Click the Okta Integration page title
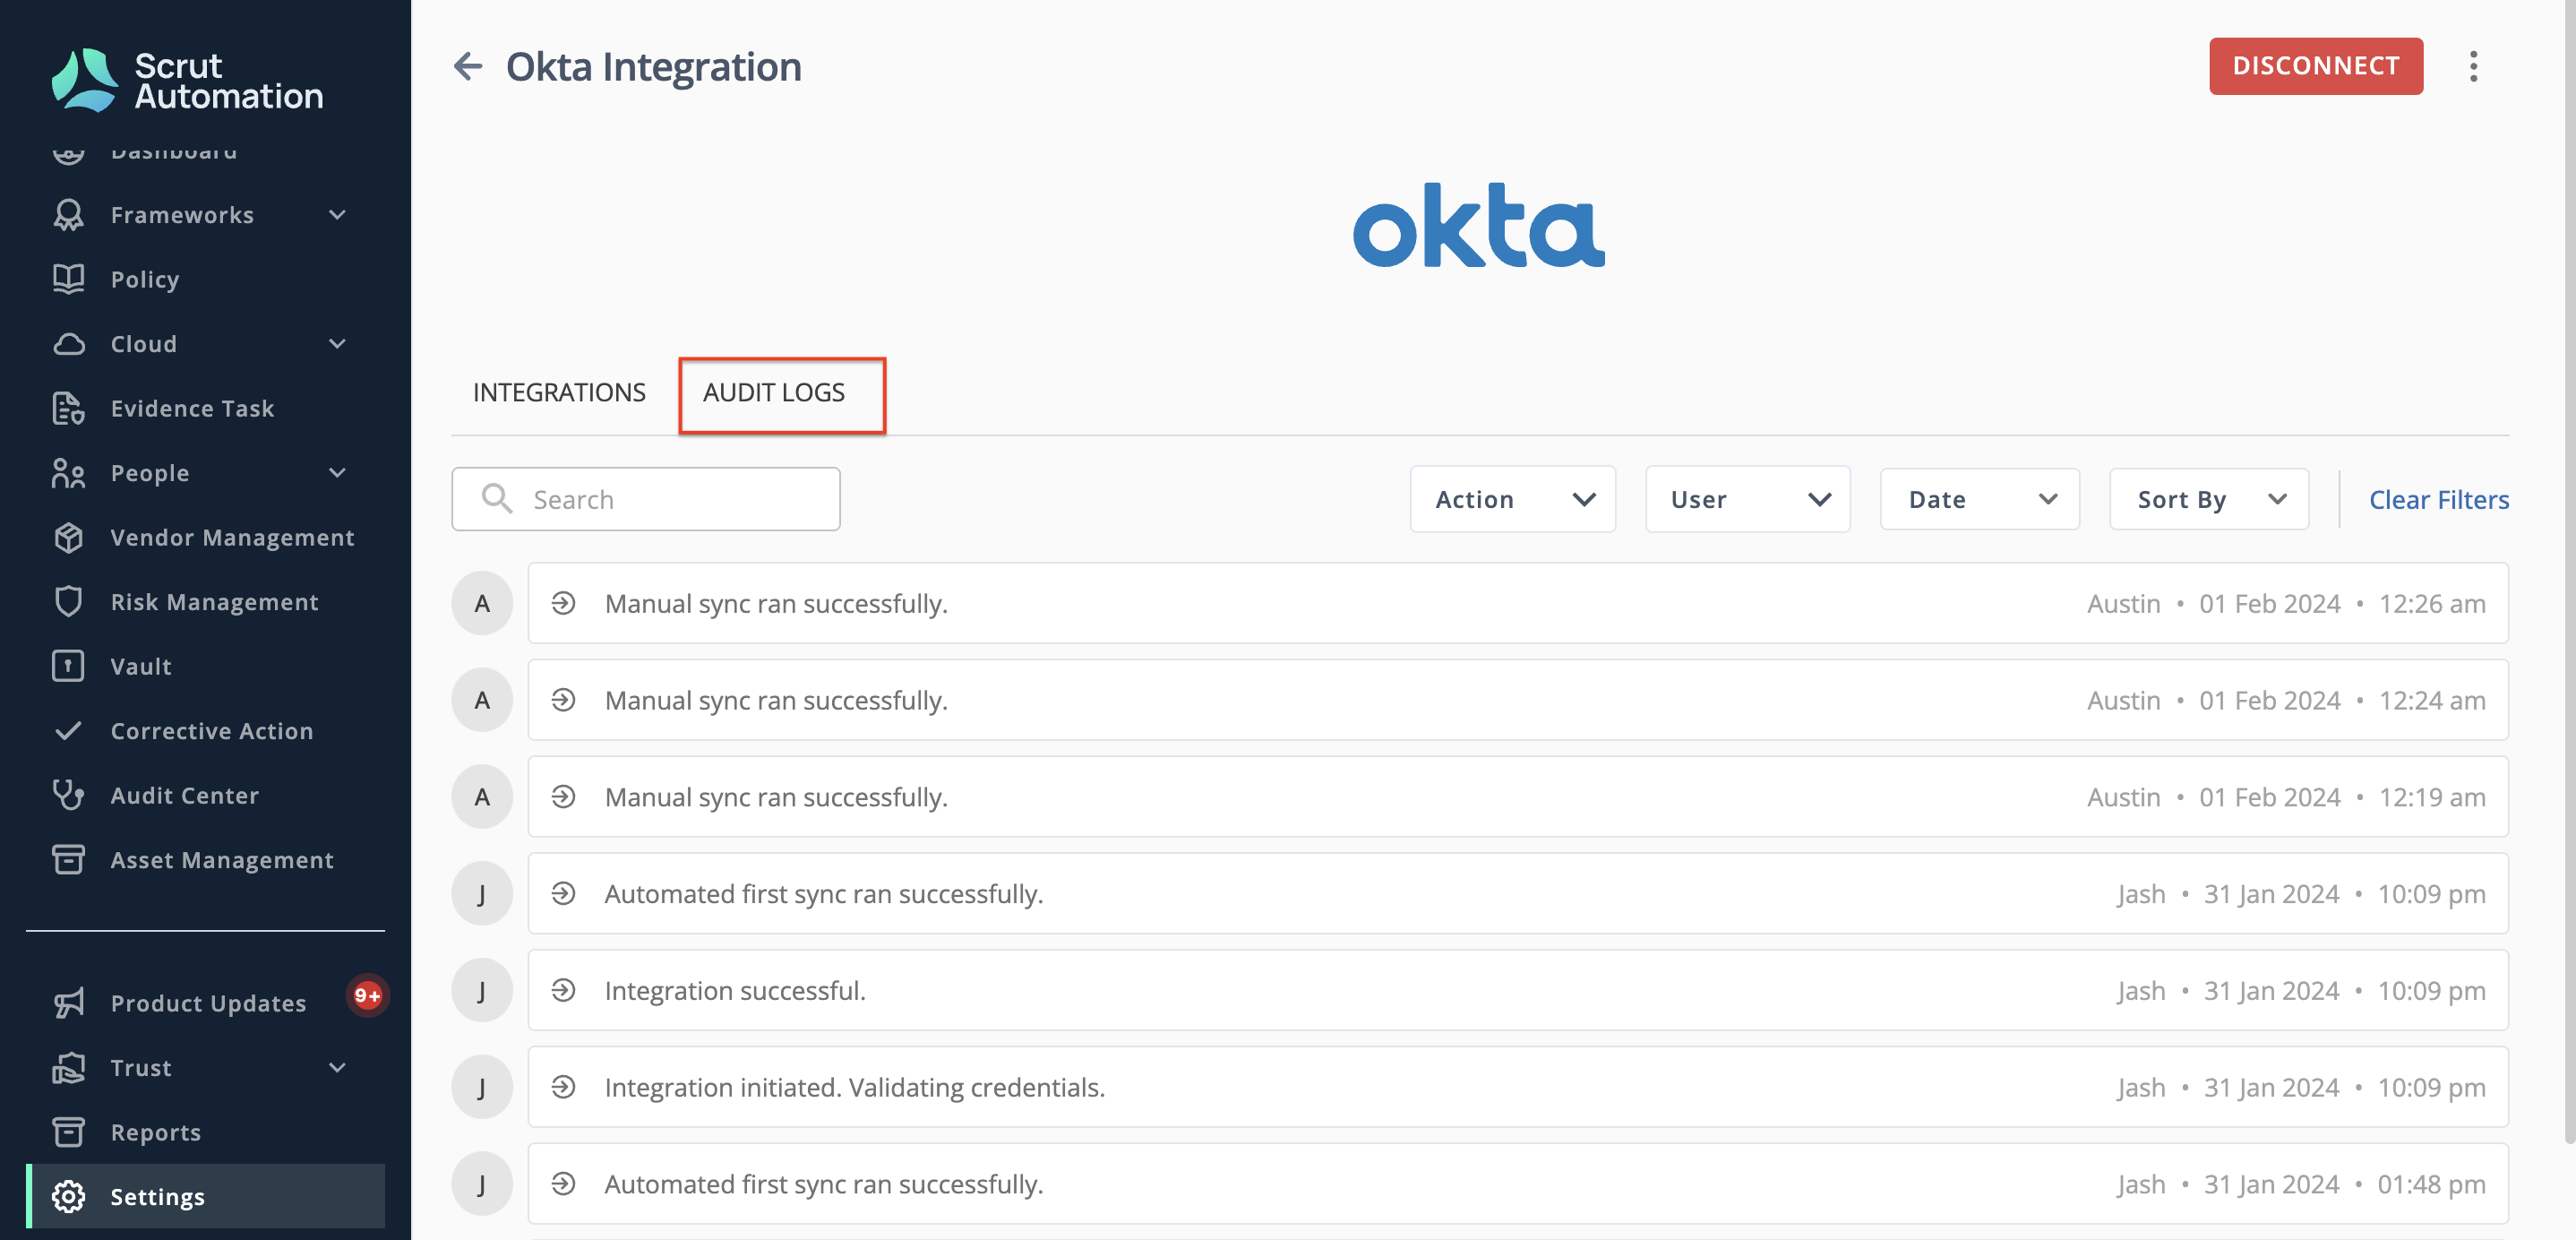The image size is (2576, 1240). point(653,67)
